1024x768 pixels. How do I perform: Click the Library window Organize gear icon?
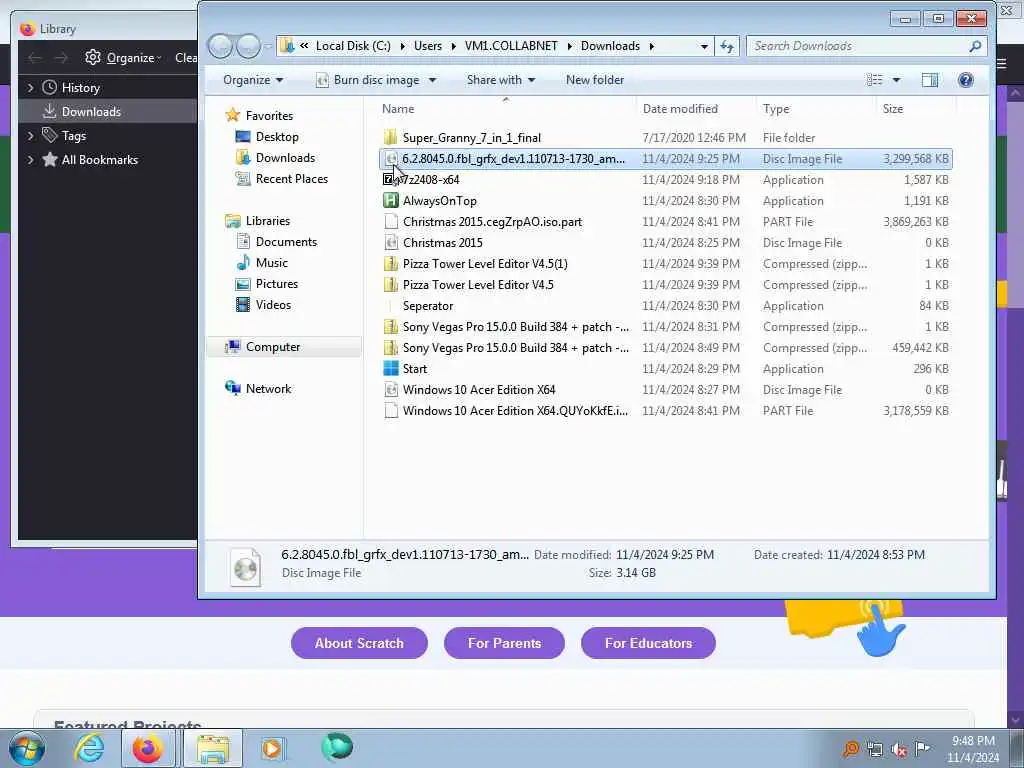[93, 57]
